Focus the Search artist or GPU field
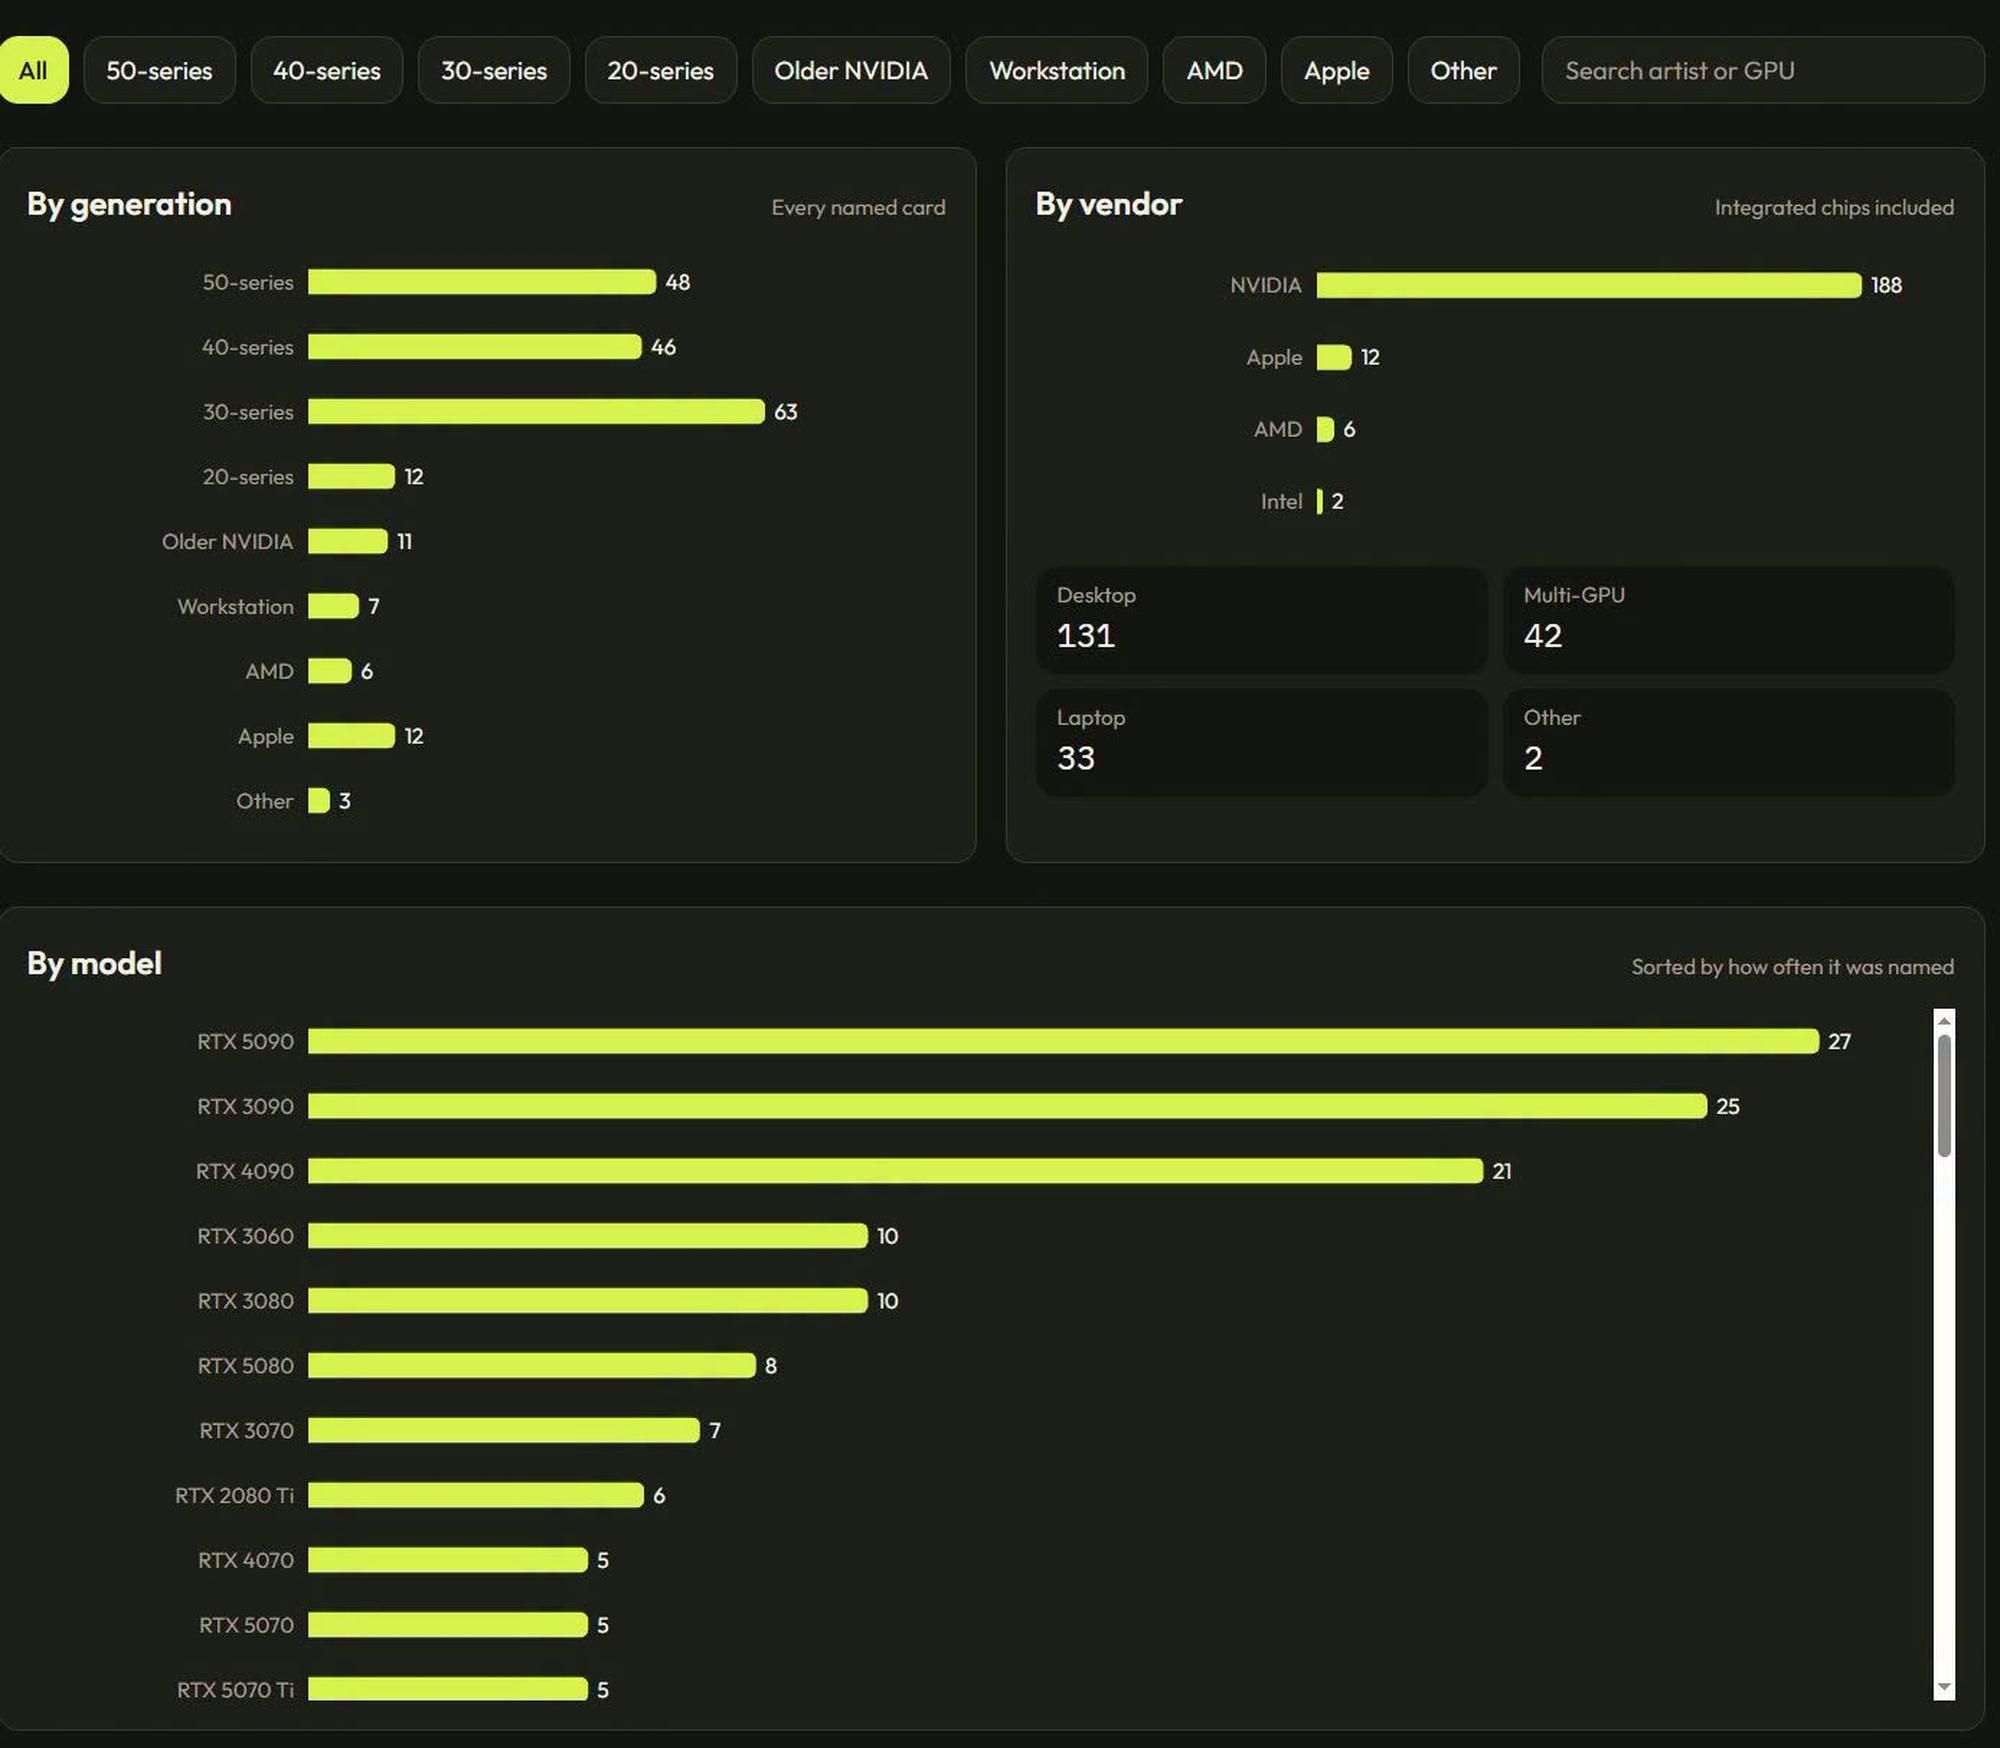 click(1762, 70)
